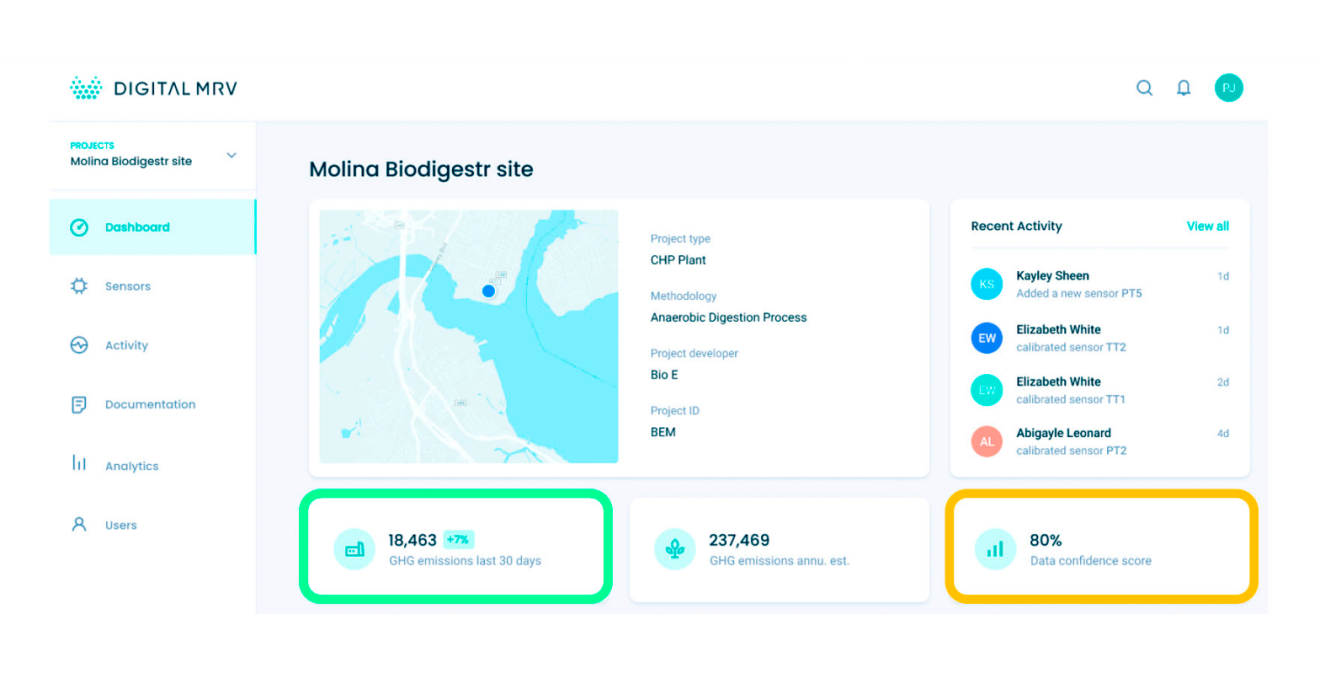Click the Dashboard gauge icon
This screenshot has width=1320, height=673.
click(x=79, y=227)
